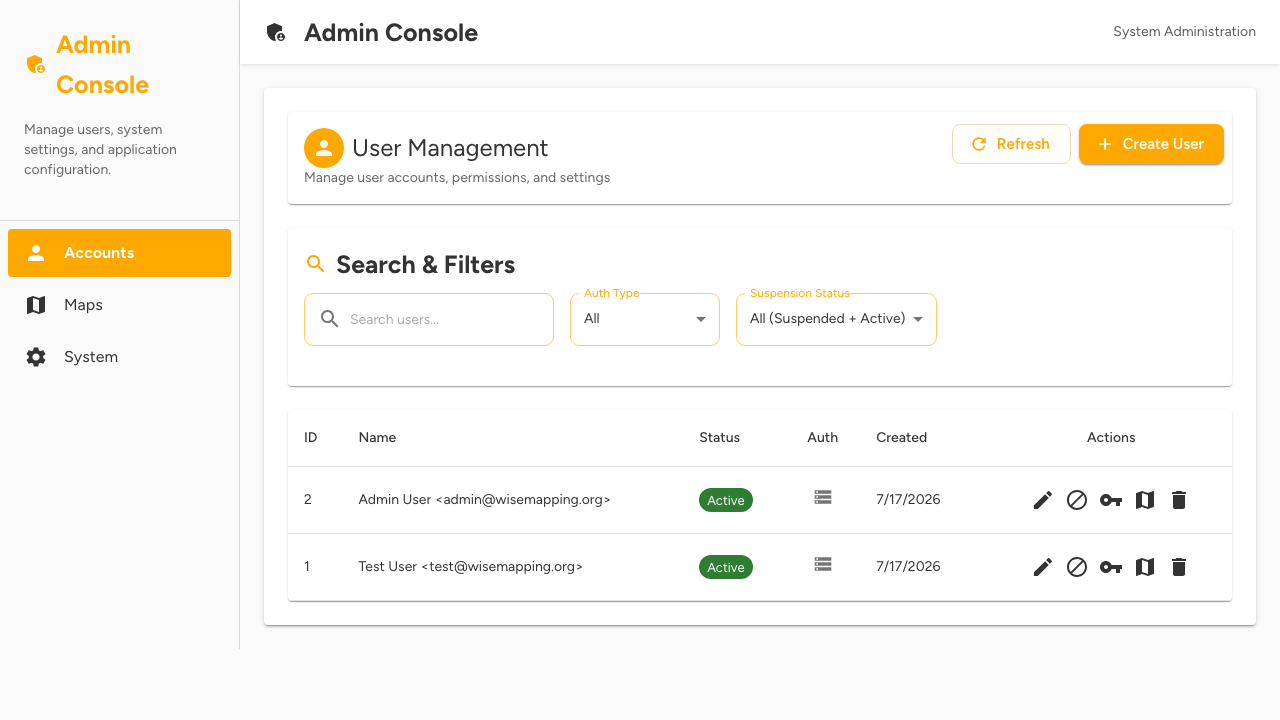Screen dimensions: 1280x720
Task: Suspend the Admin User account
Action: [x=1077, y=500]
